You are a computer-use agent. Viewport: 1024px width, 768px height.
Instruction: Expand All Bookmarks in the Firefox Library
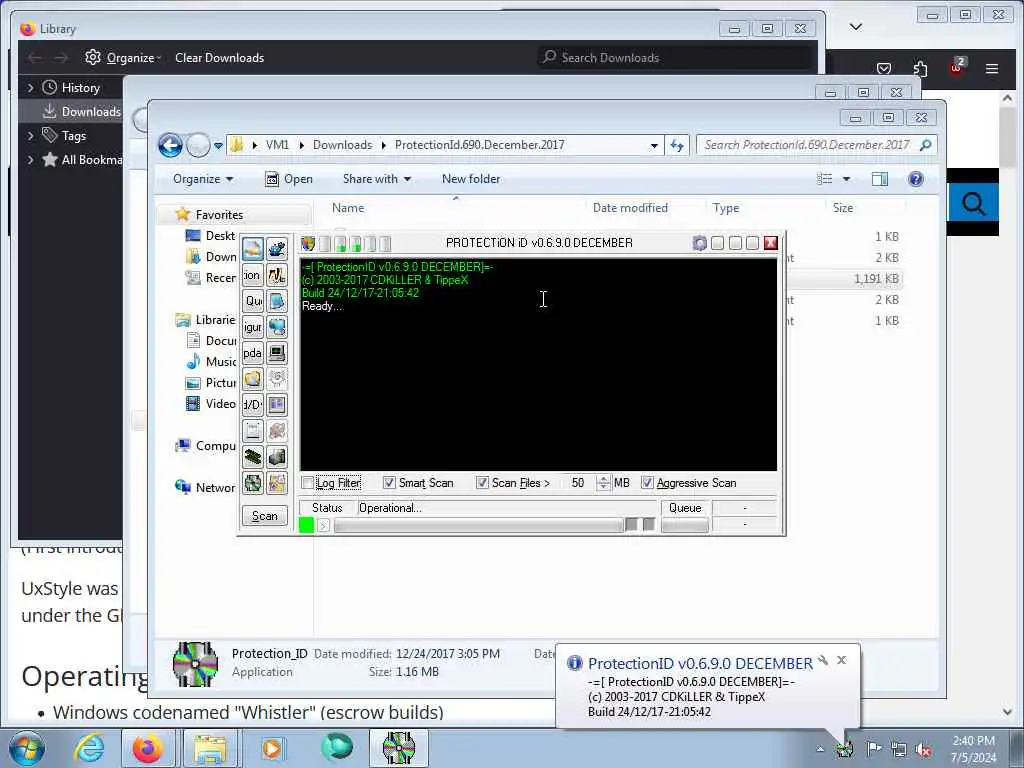(30, 159)
